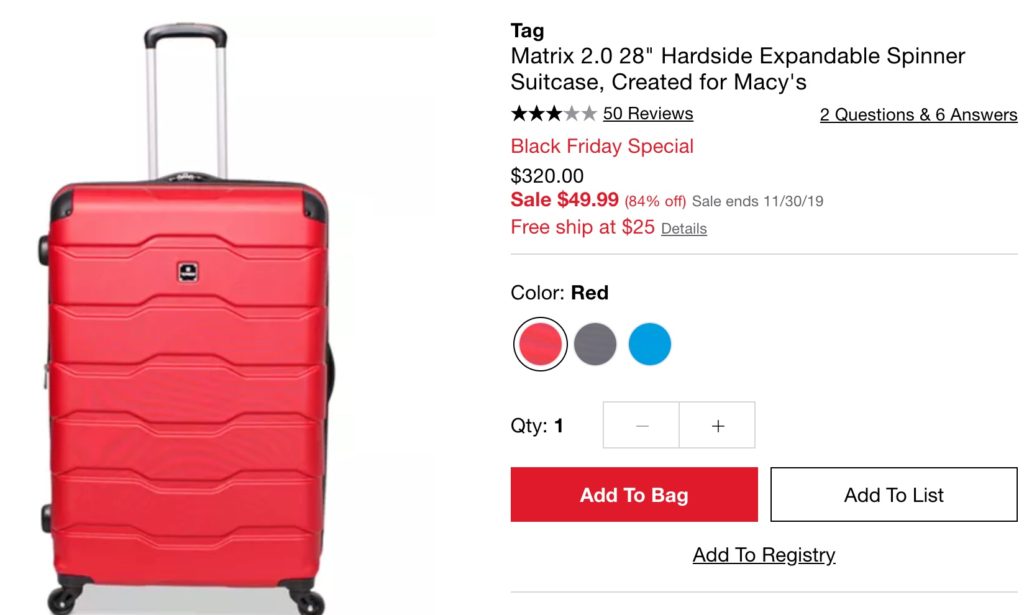Click the star rating icons

tap(554, 114)
